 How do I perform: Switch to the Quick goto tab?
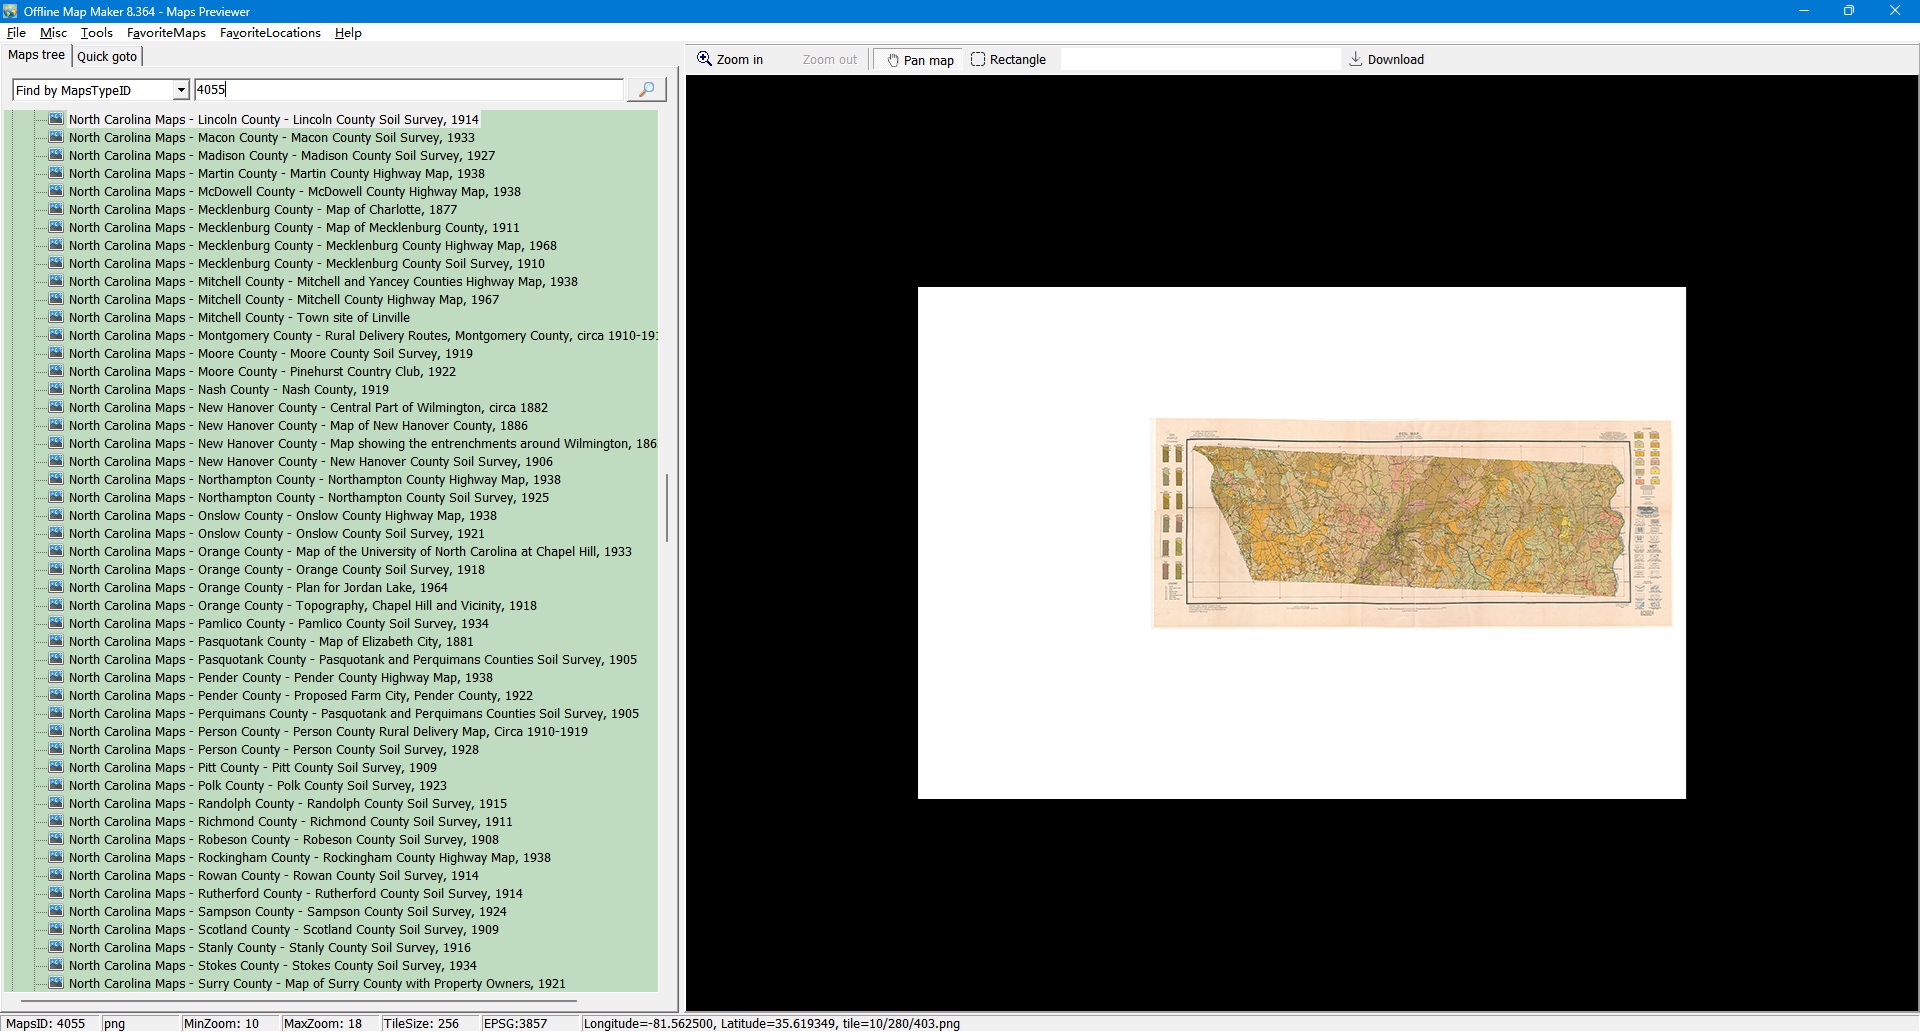[x=107, y=57]
